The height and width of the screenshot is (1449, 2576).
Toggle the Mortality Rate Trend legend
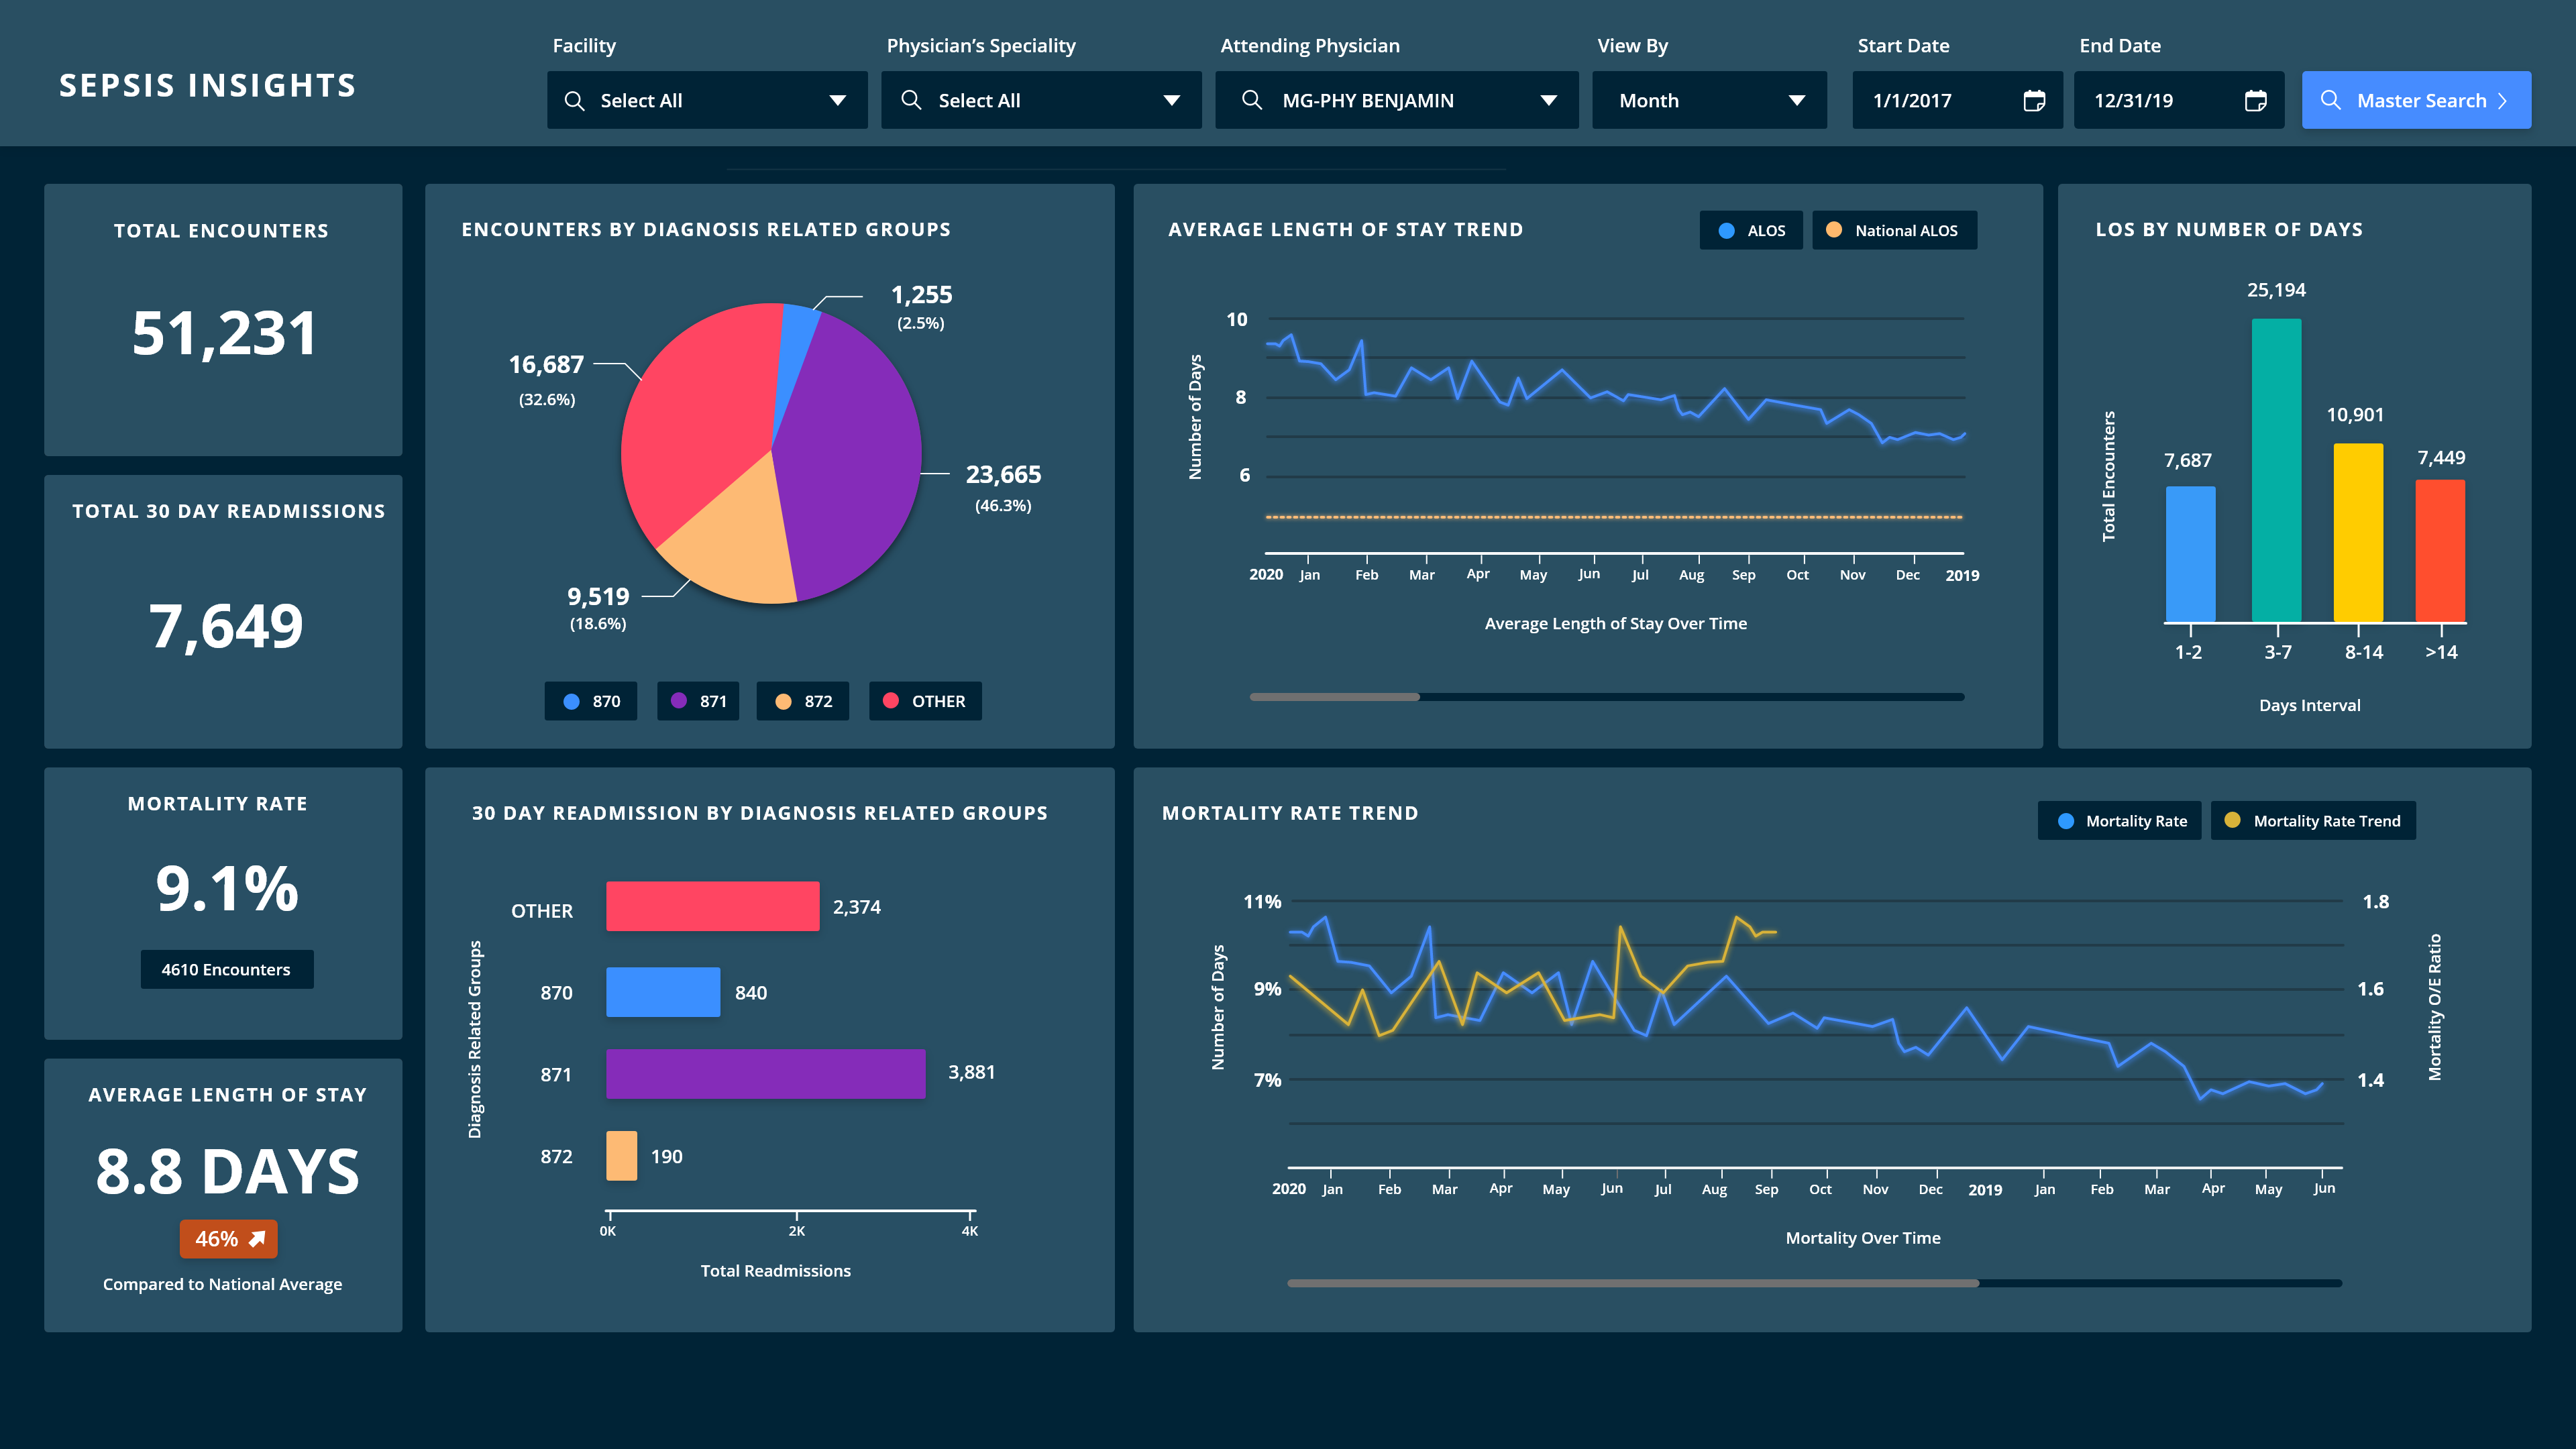click(x=2313, y=821)
